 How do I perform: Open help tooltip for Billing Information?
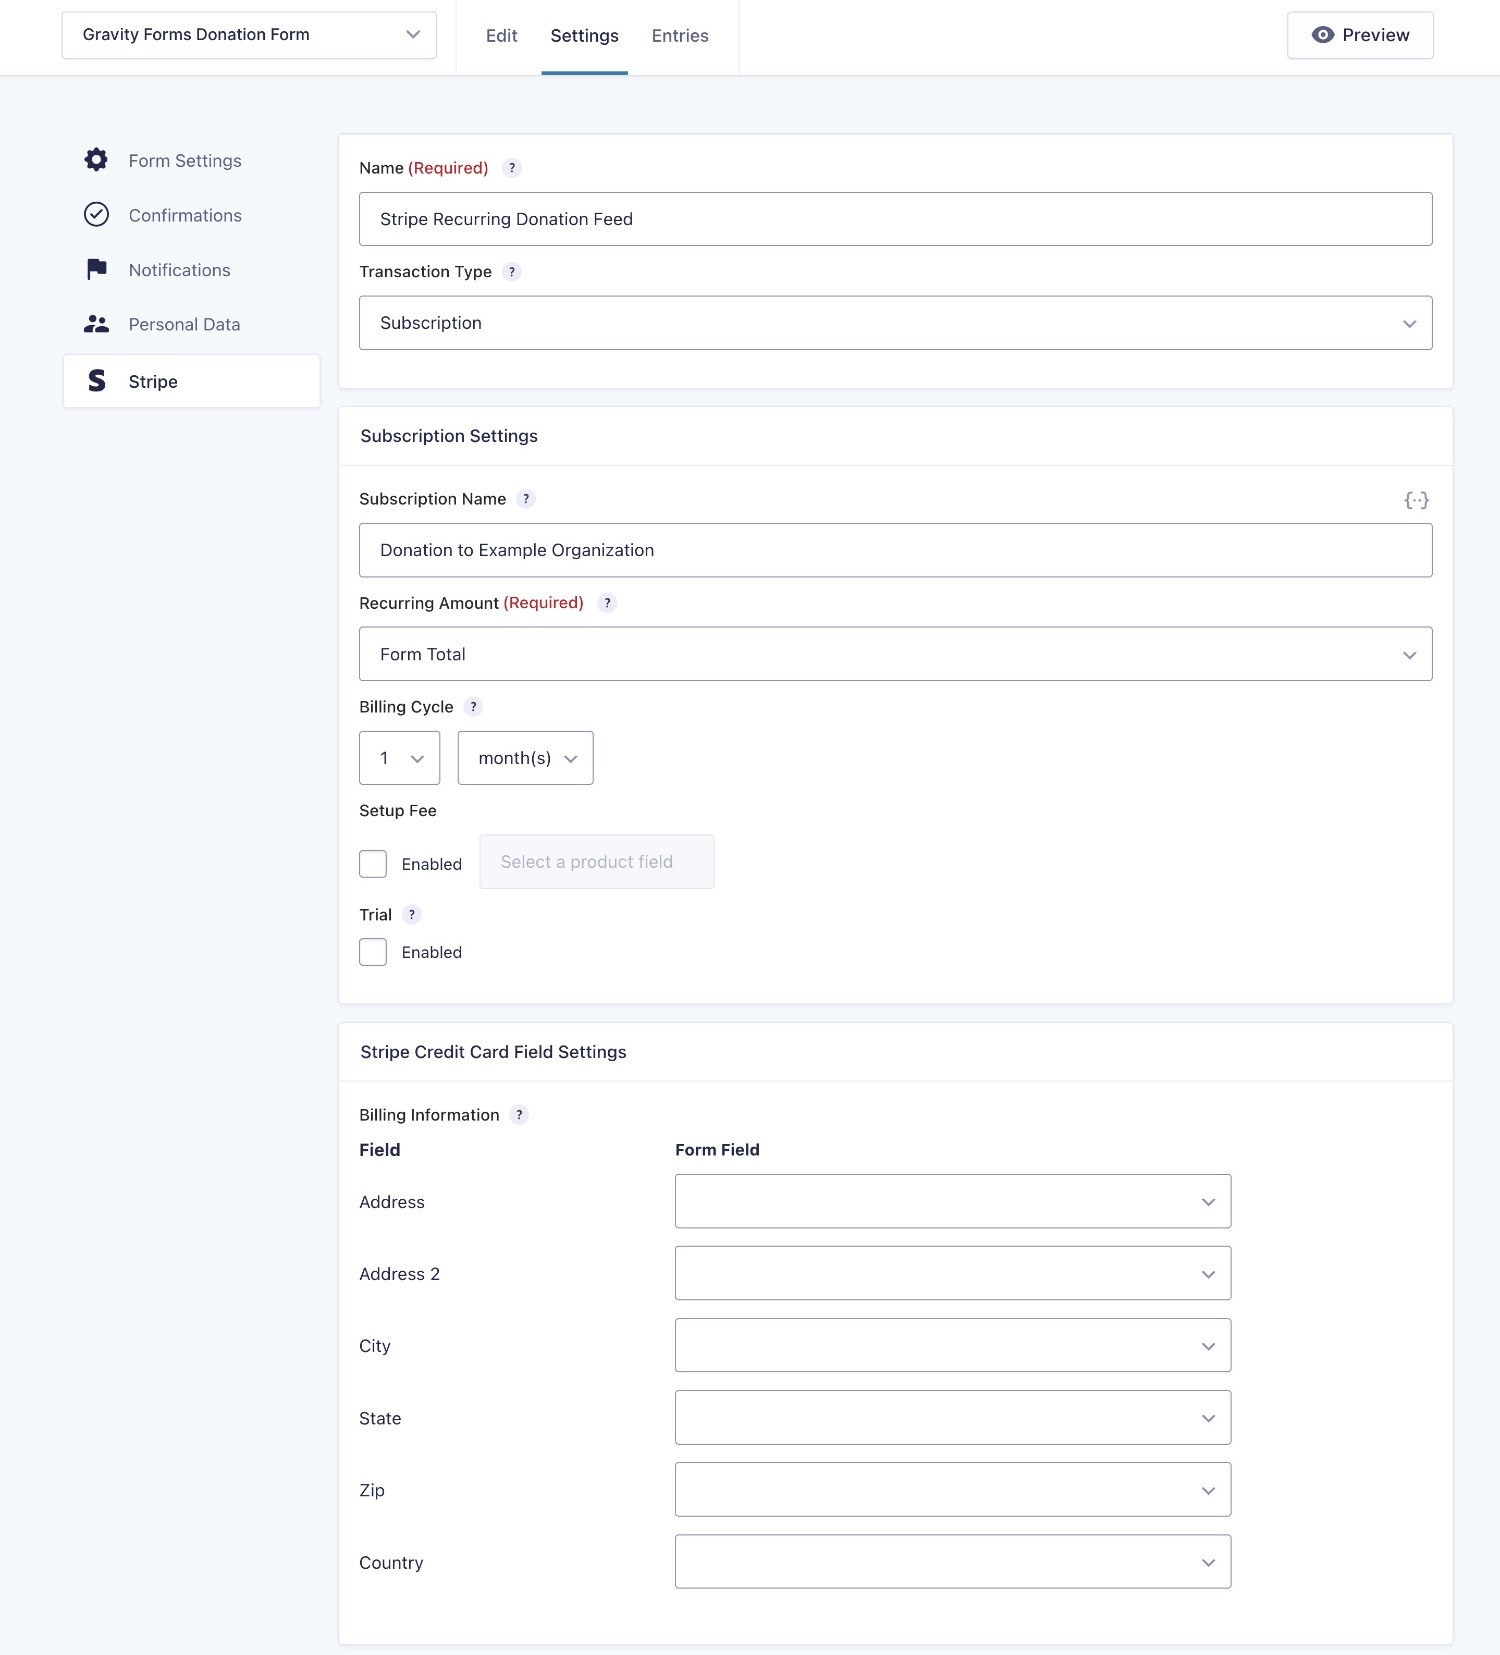click(x=519, y=1115)
